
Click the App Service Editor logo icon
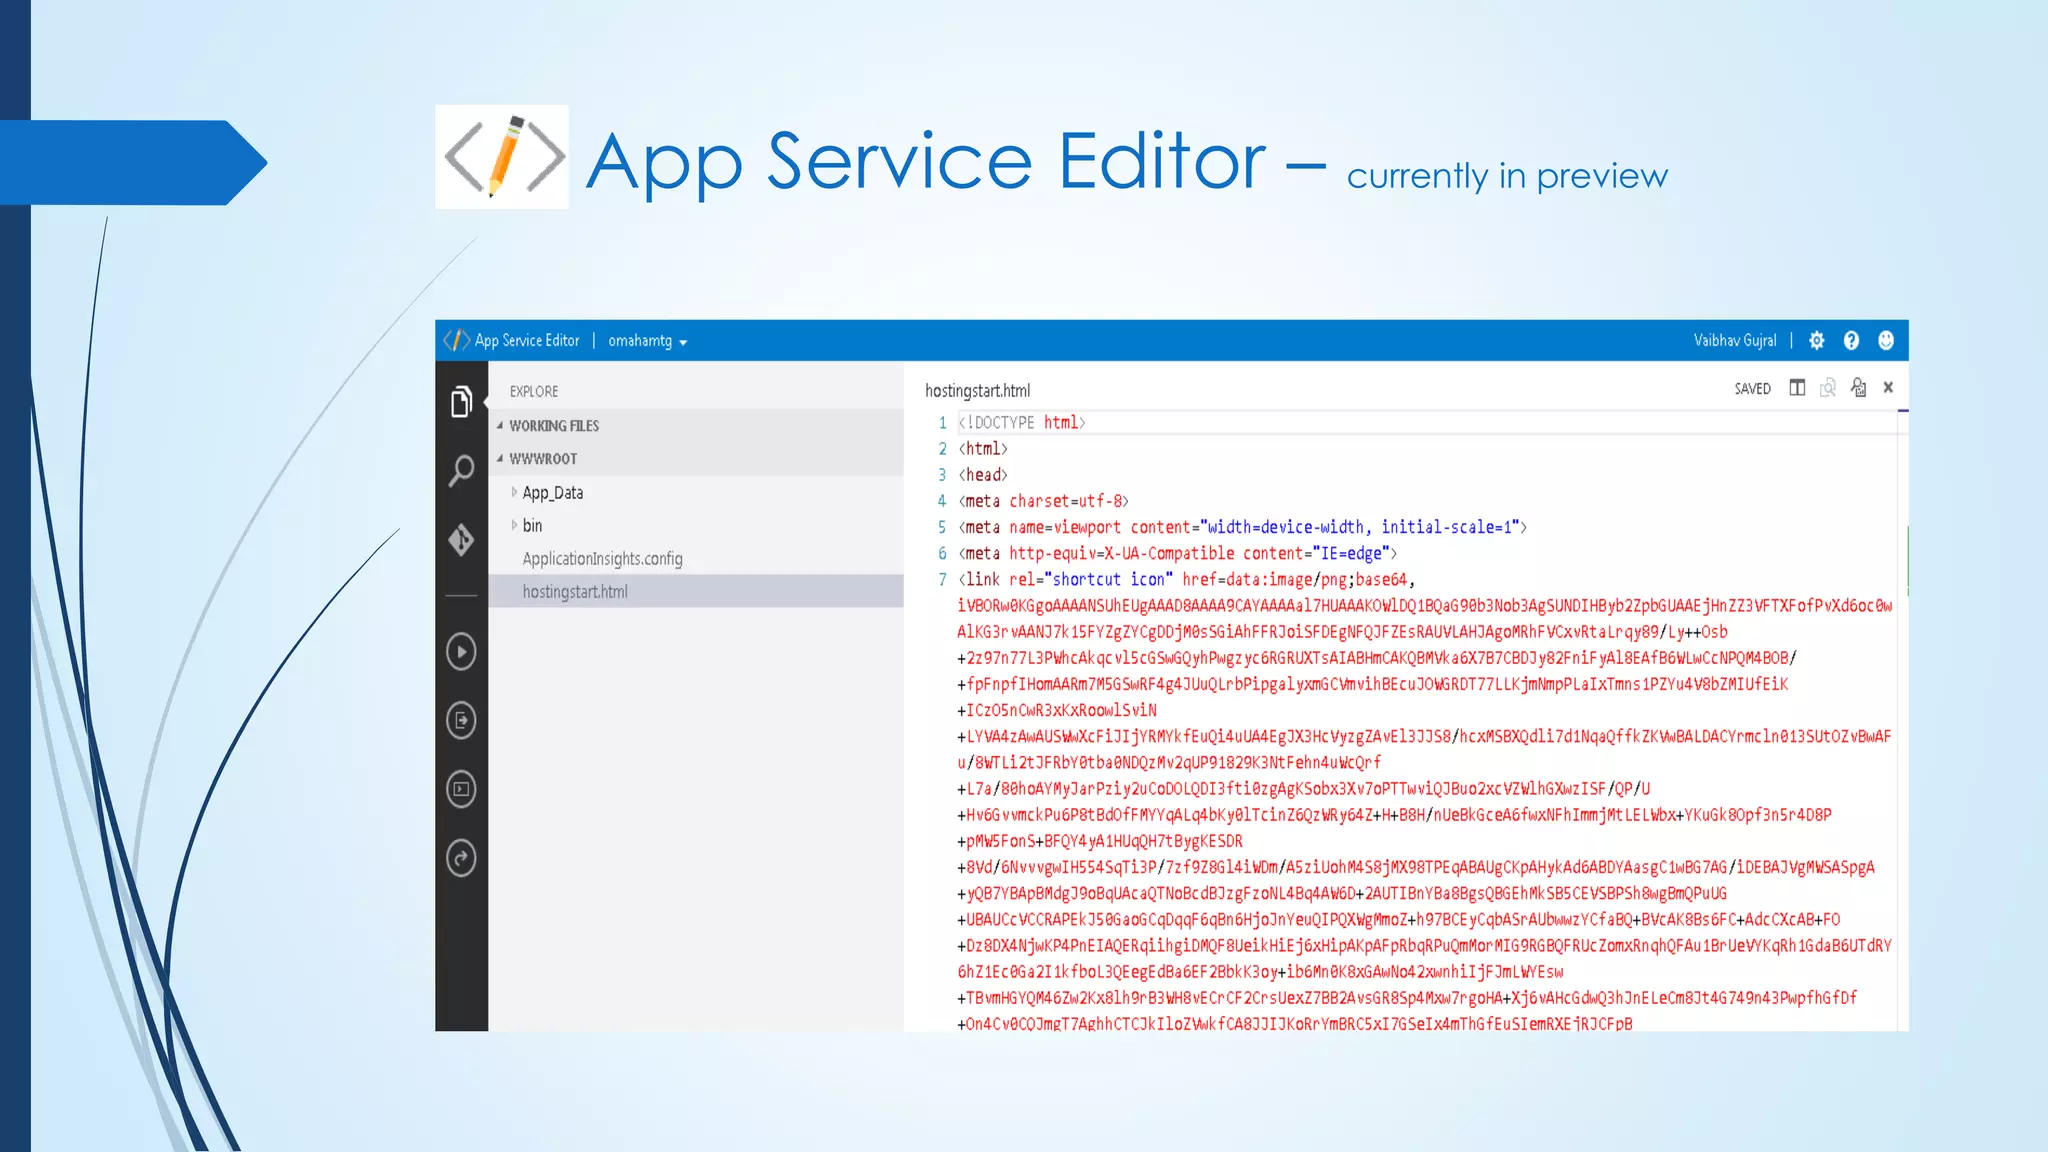(456, 341)
